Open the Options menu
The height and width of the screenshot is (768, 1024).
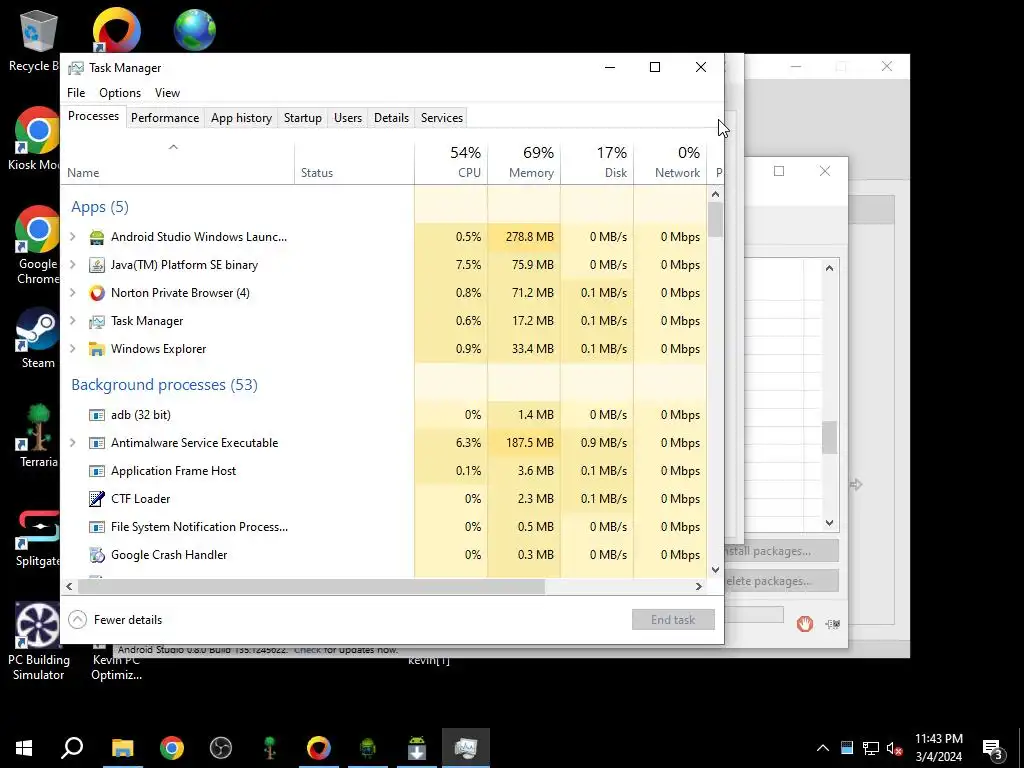pos(120,93)
